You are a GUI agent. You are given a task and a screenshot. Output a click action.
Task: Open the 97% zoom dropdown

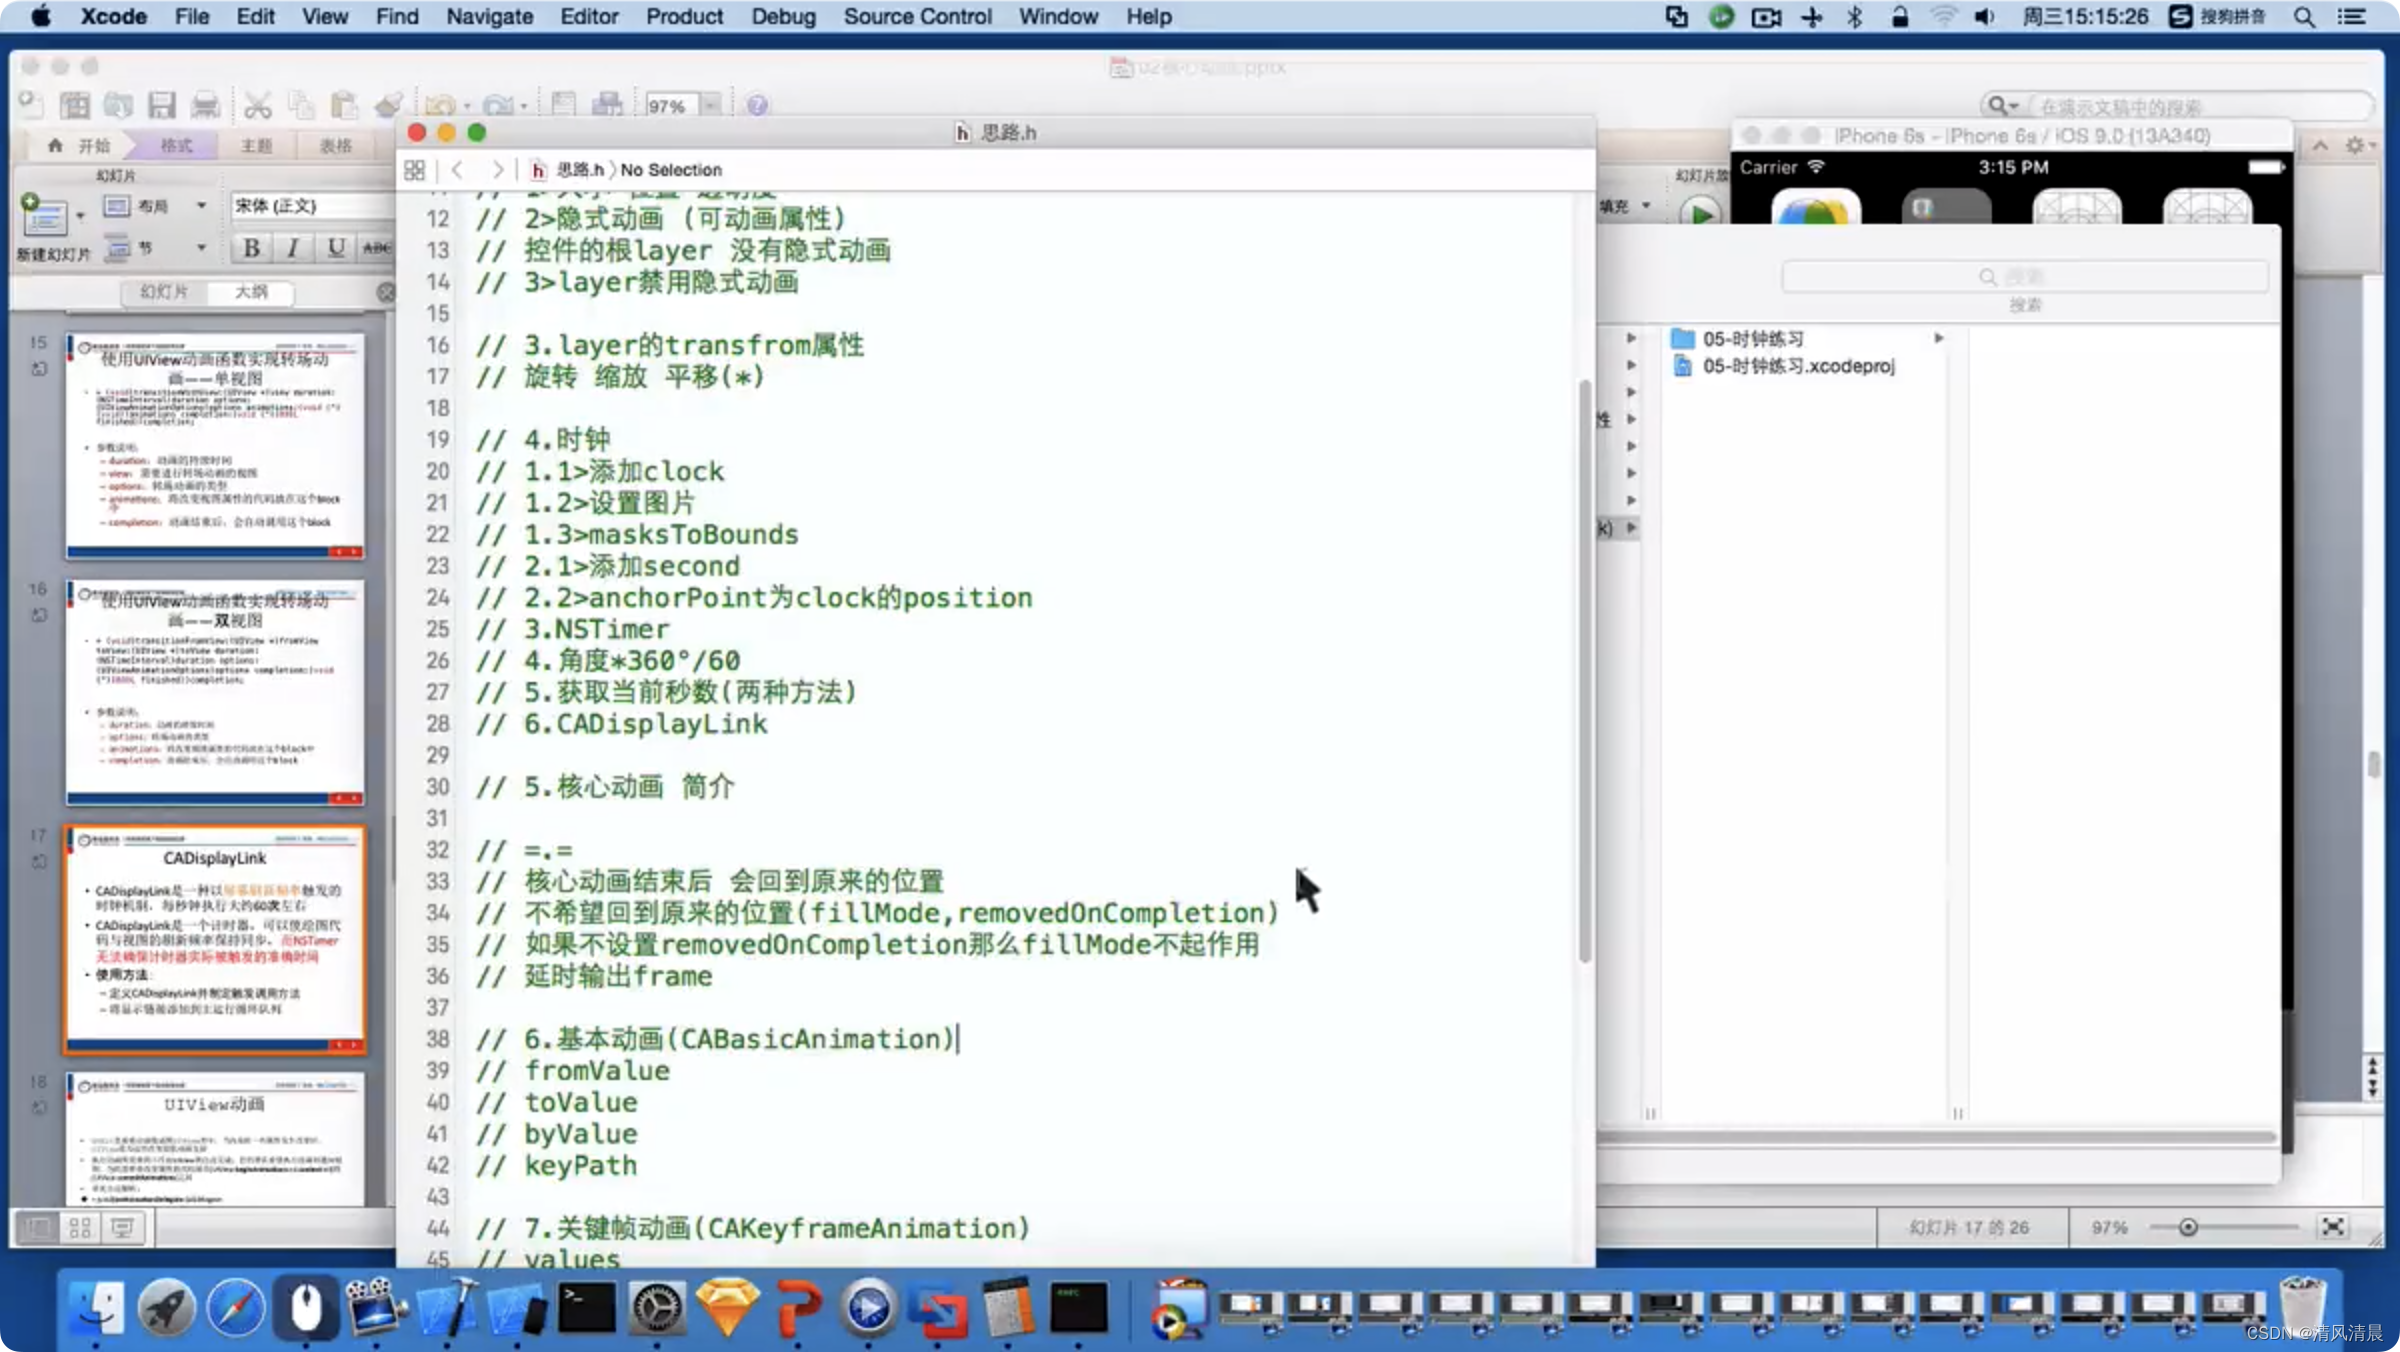pyautogui.click(x=710, y=105)
